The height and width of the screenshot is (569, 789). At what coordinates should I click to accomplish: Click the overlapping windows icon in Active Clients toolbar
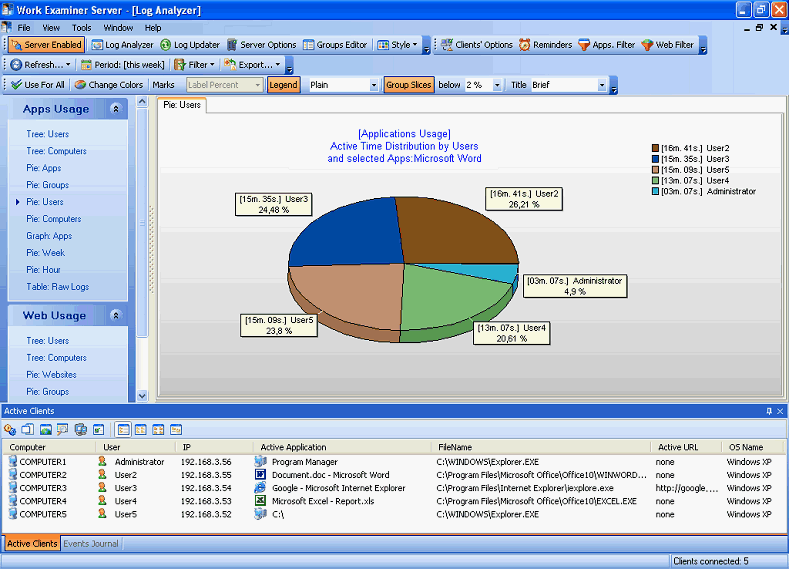click(28, 430)
